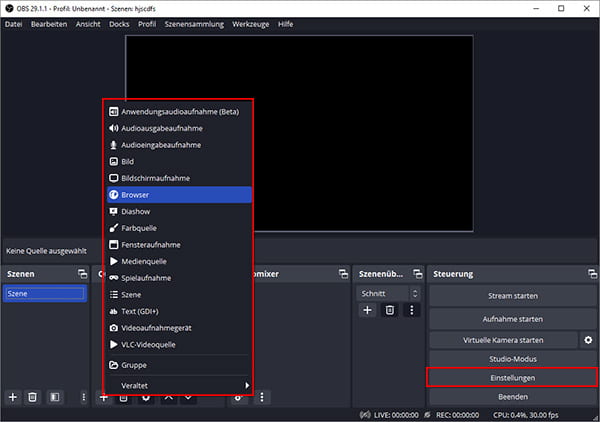Click the OBS logo in title bar
The height and width of the screenshot is (422, 600).
[x=9, y=8]
